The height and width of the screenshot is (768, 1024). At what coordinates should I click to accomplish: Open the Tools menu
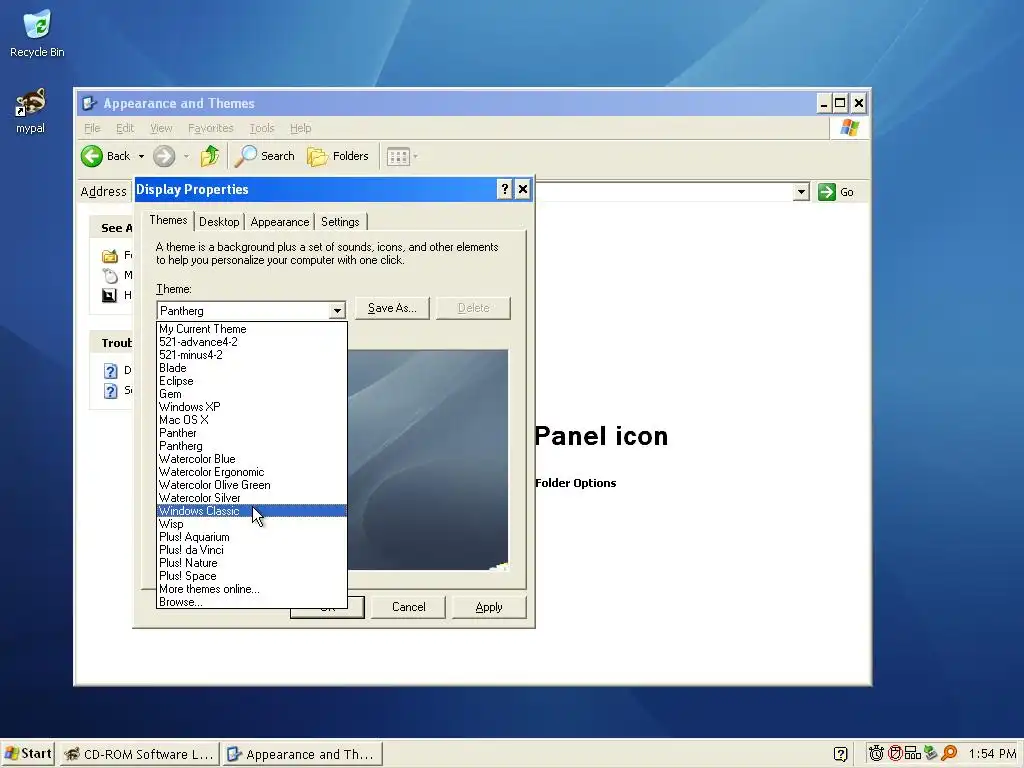click(x=262, y=128)
